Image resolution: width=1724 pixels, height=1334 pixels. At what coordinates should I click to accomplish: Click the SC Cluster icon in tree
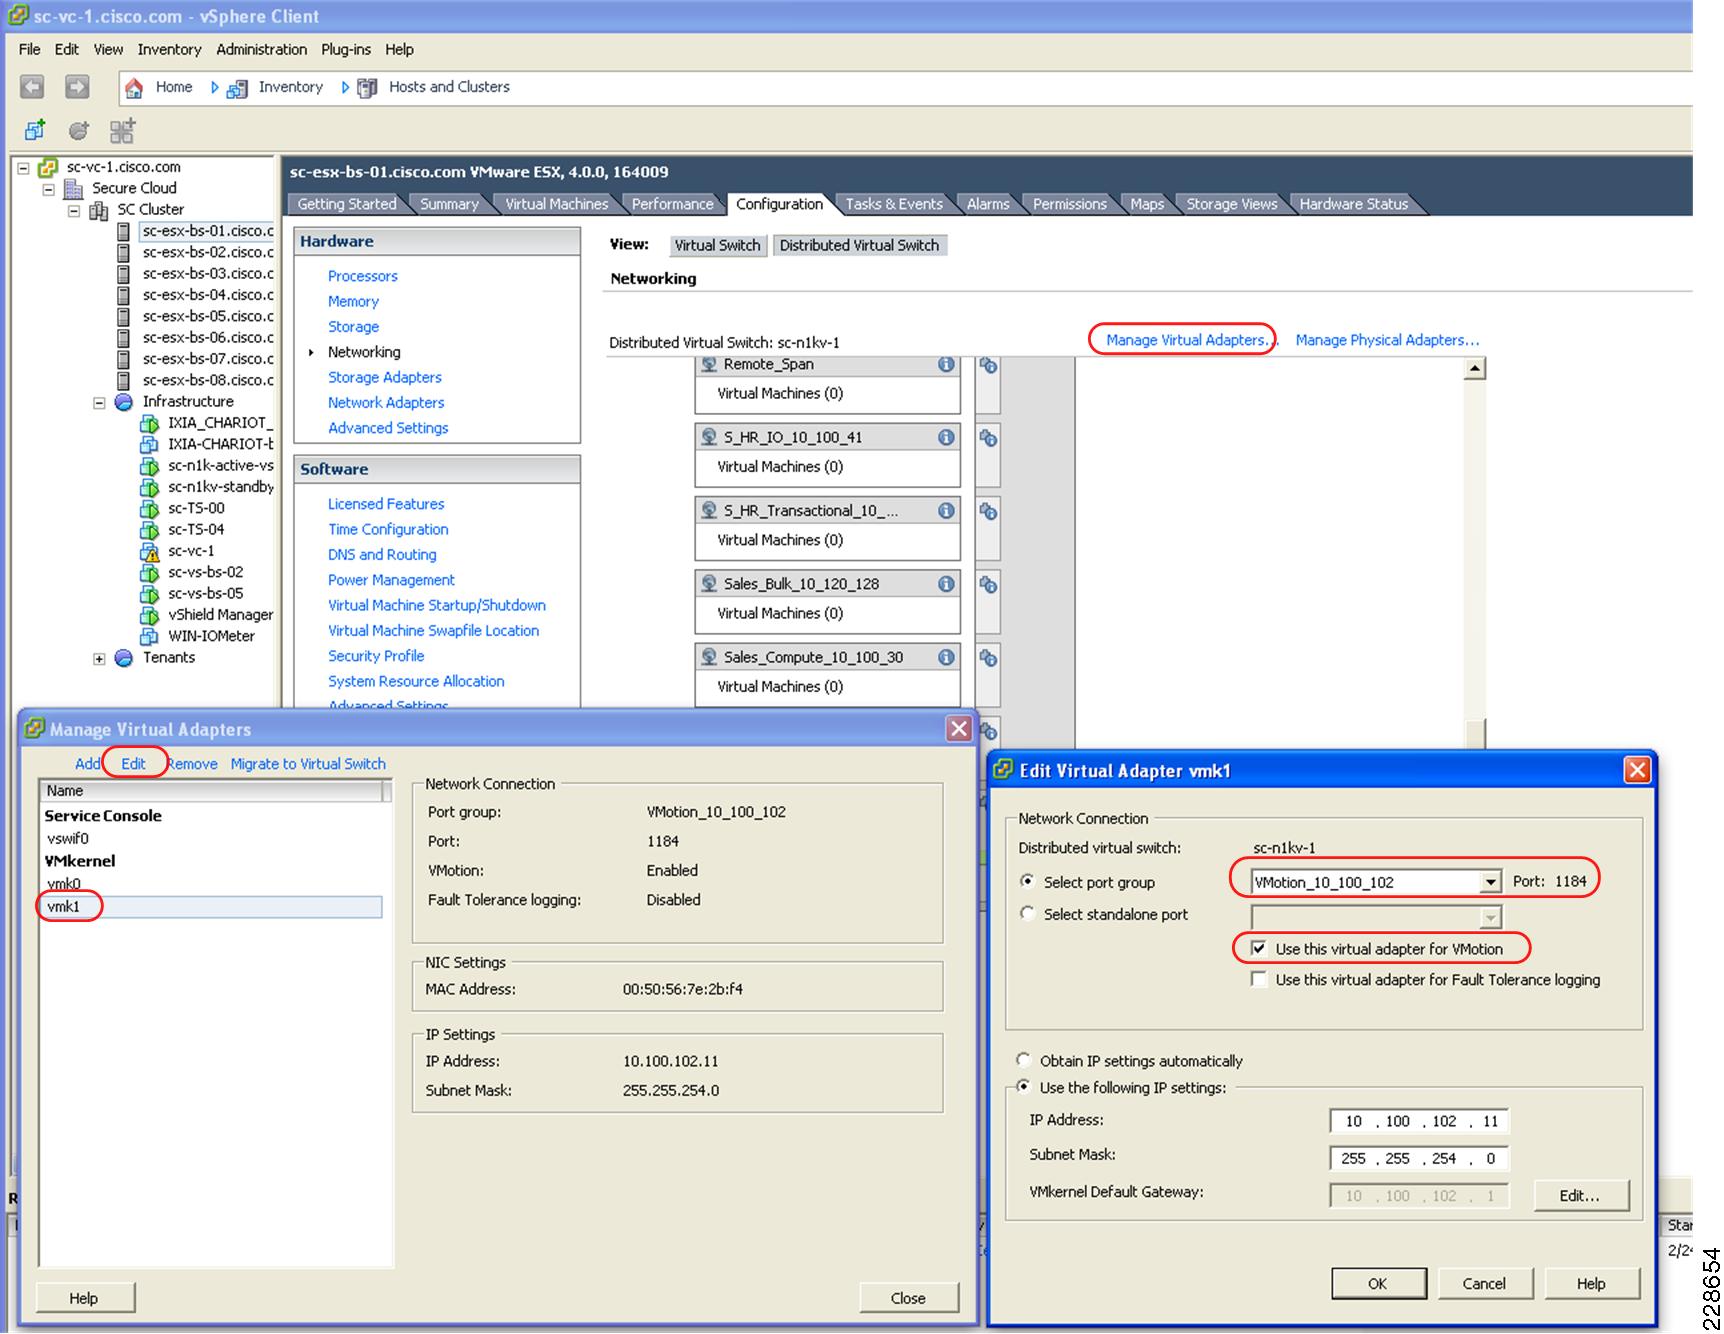pos(99,210)
